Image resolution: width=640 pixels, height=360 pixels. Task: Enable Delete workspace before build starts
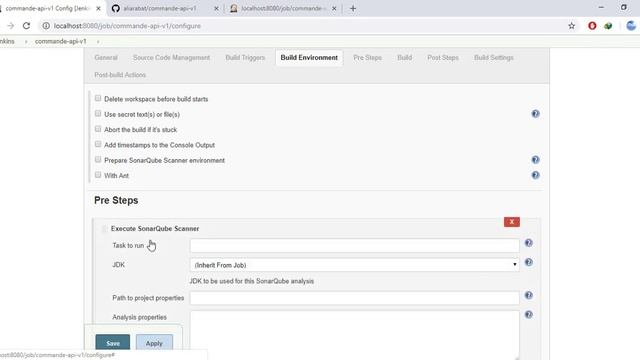coord(98,98)
